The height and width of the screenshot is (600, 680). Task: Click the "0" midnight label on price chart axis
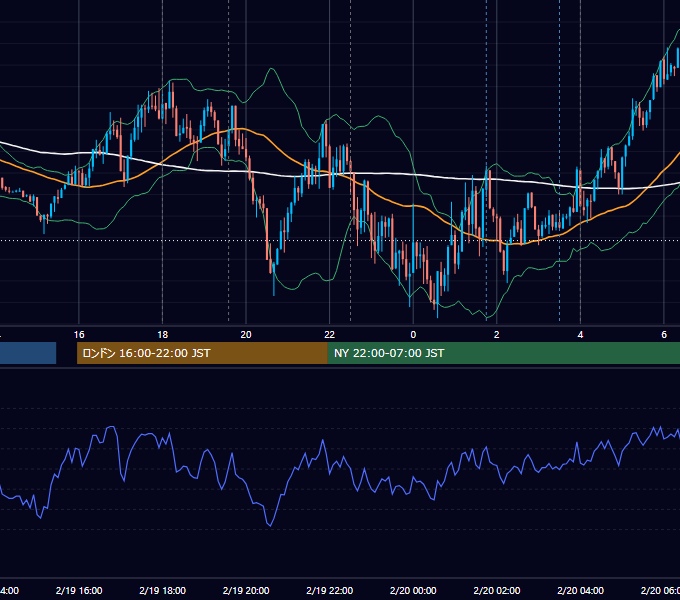pyautogui.click(x=413, y=335)
